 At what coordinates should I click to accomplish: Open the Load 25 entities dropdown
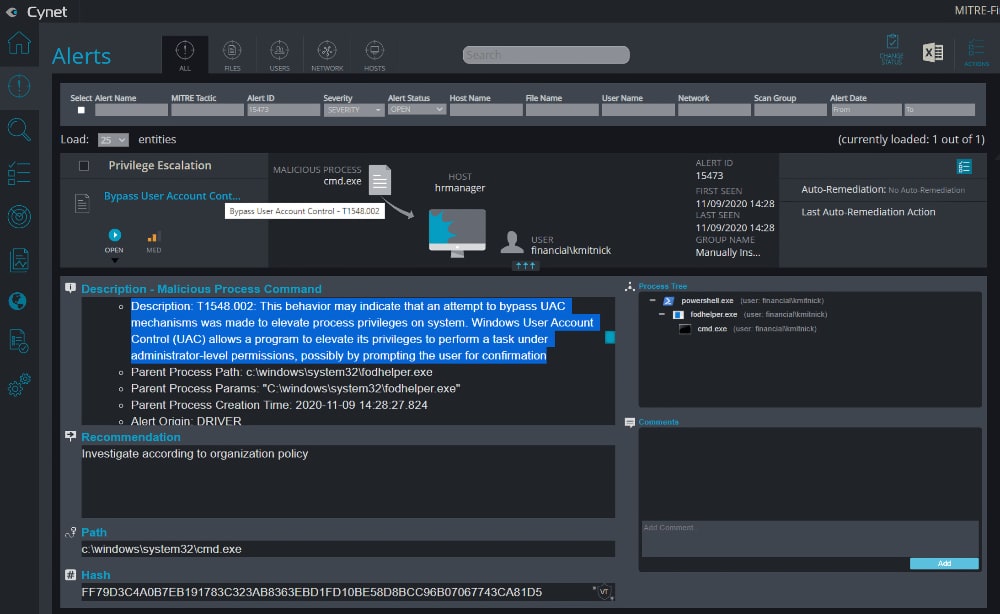click(x=113, y=140)
